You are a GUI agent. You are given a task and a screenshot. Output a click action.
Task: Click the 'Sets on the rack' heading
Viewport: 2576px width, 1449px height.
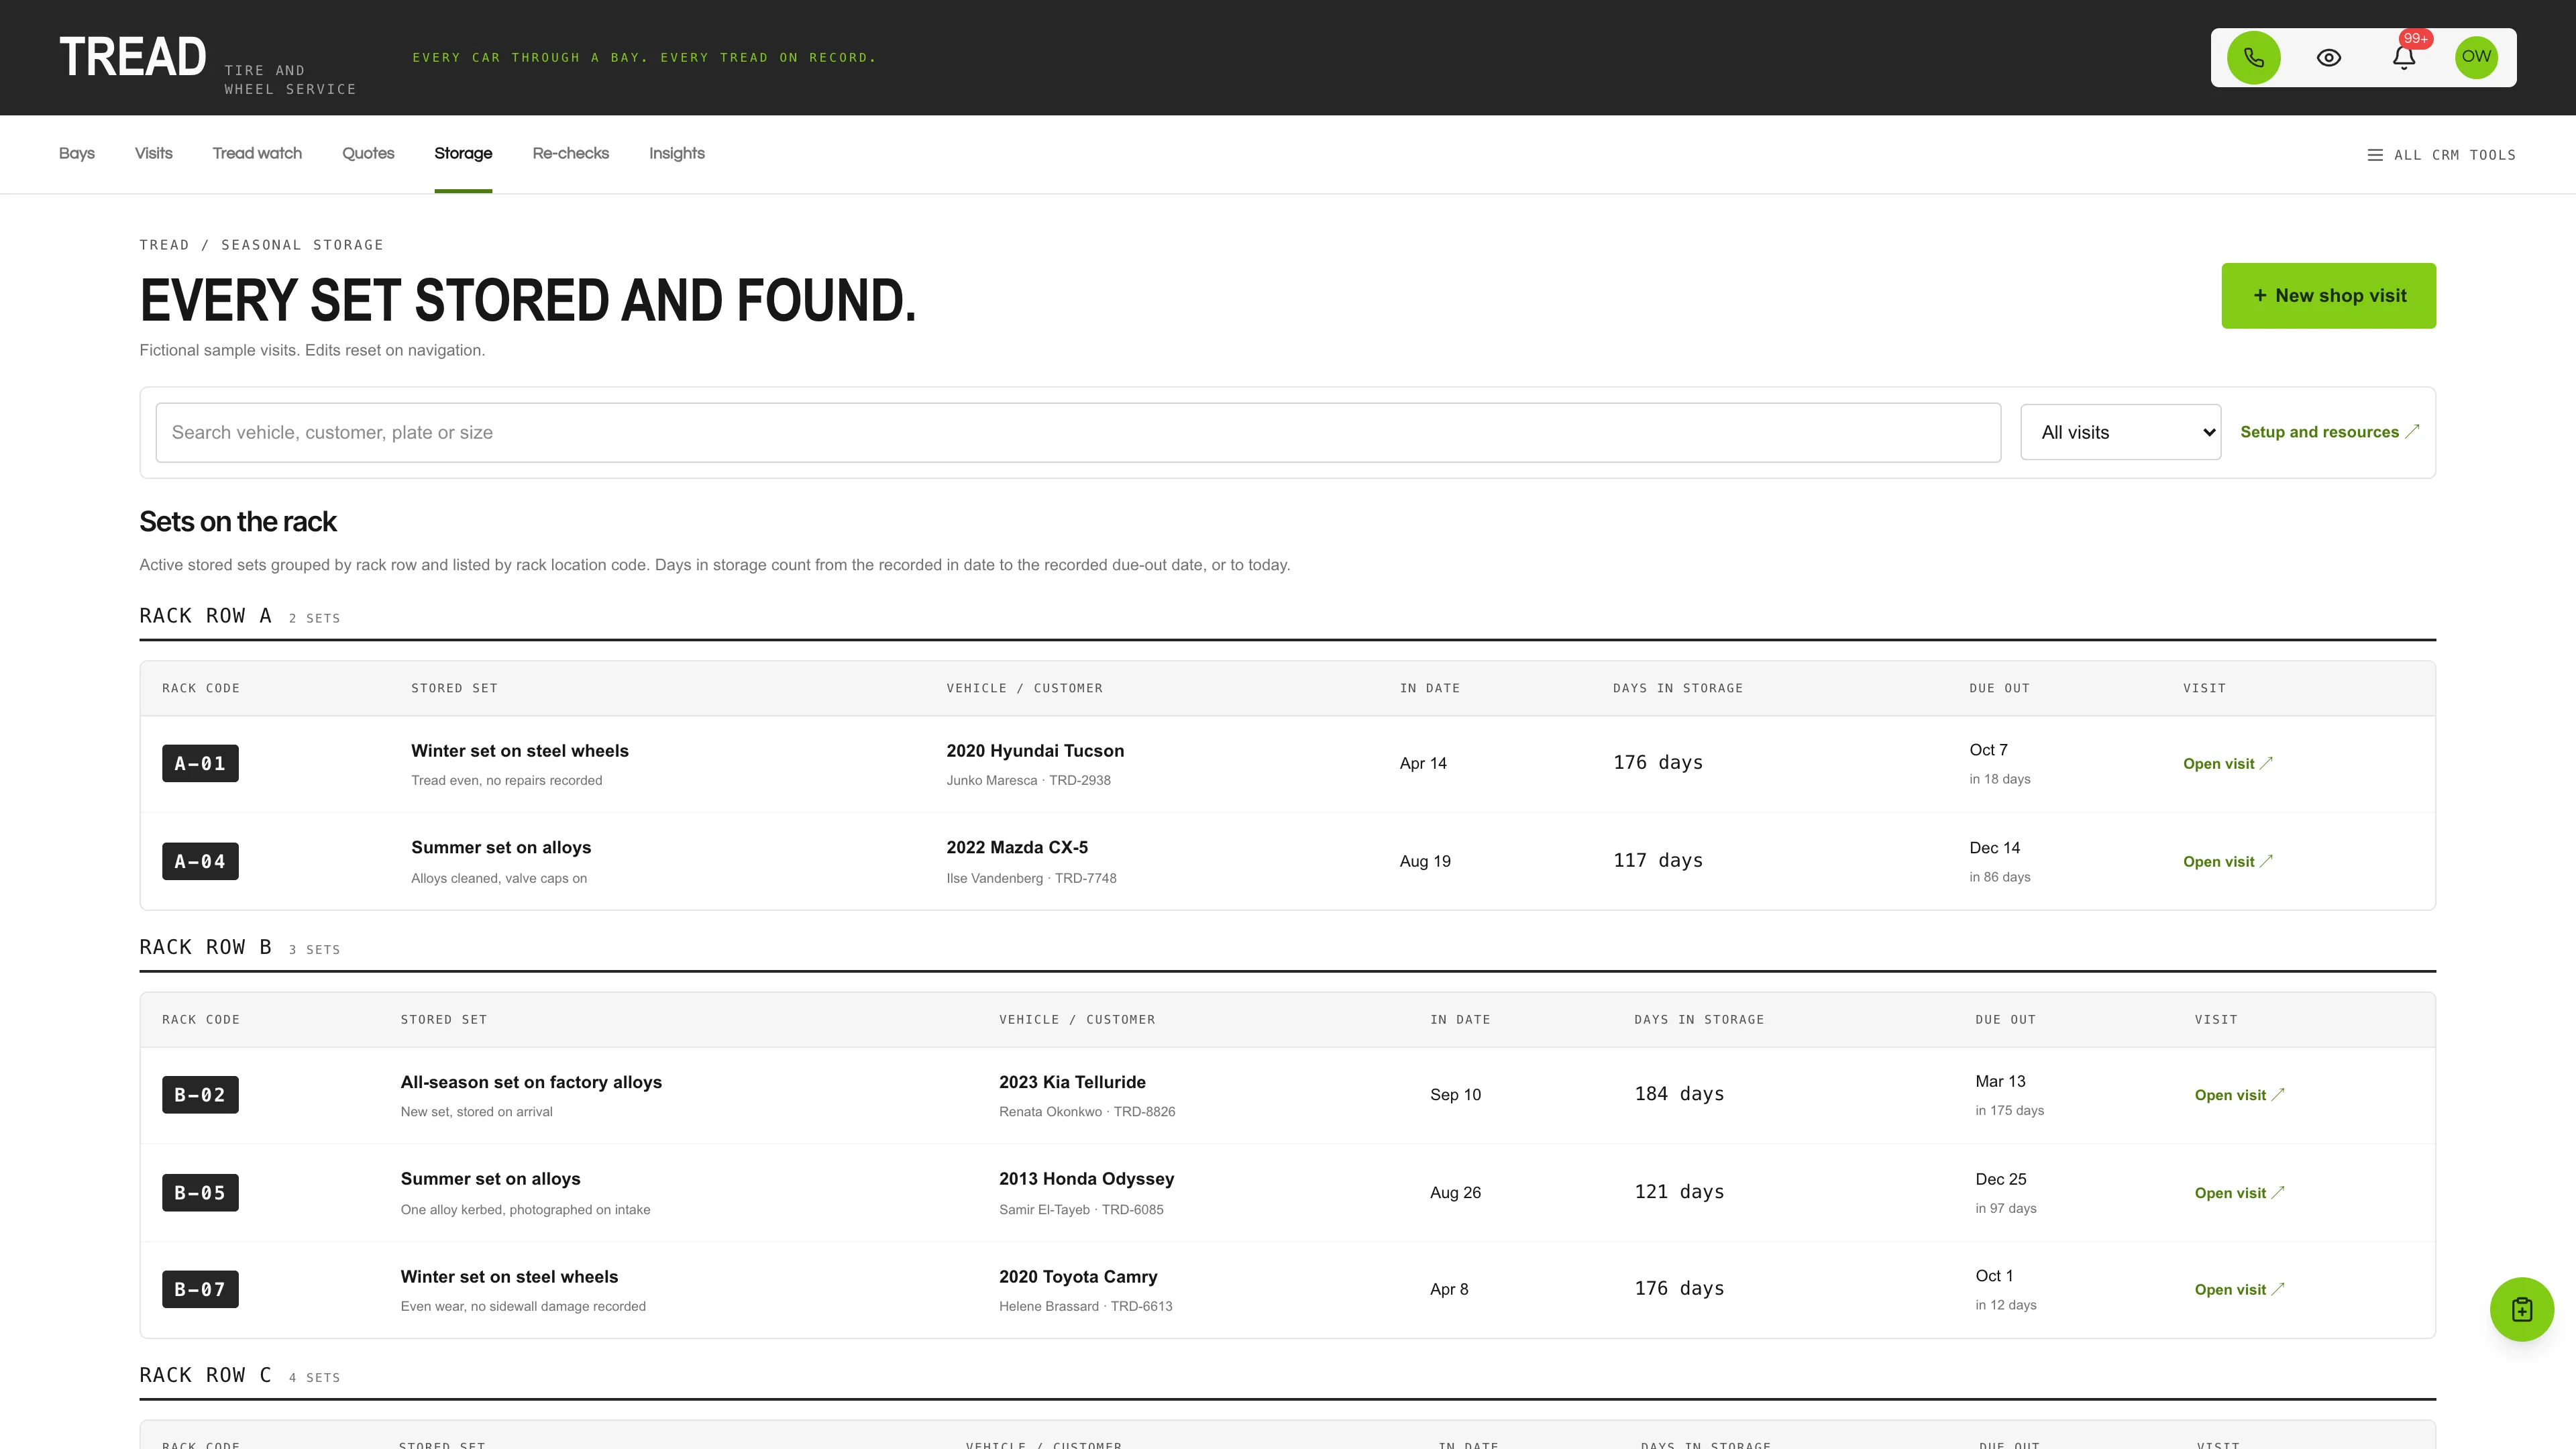click(238, 522)
